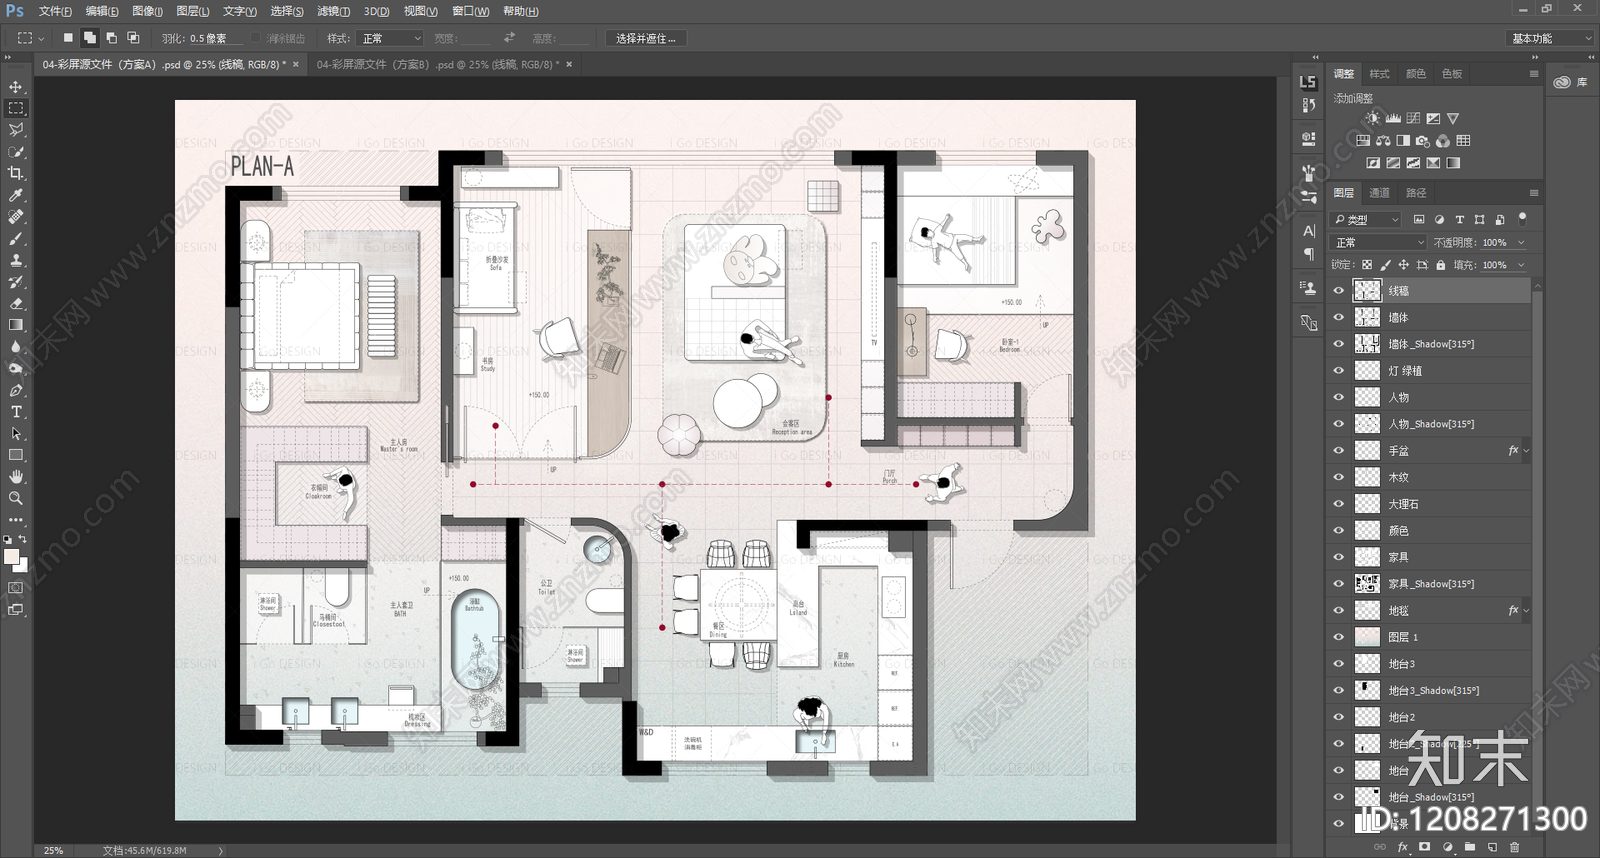
Task: Toggle visibility of 人物 layer
Action: 1338,398
